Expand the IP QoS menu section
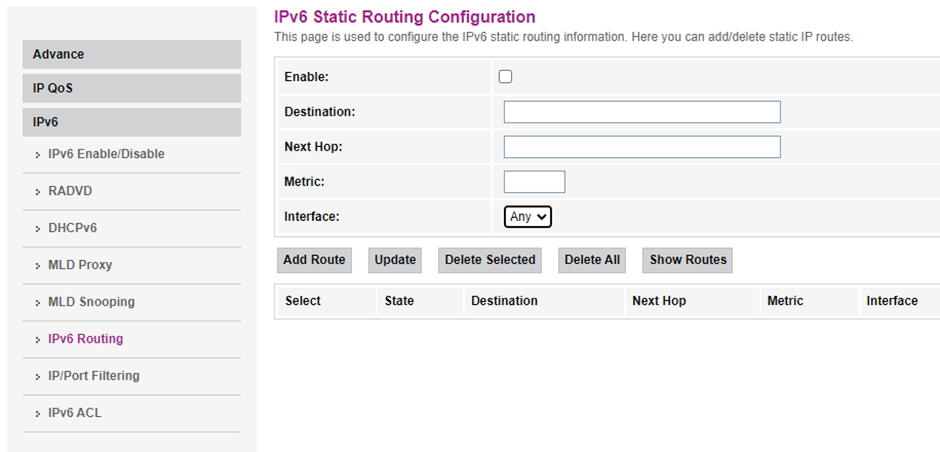Viewport: 940px width, 452px height. coord(131,88)
